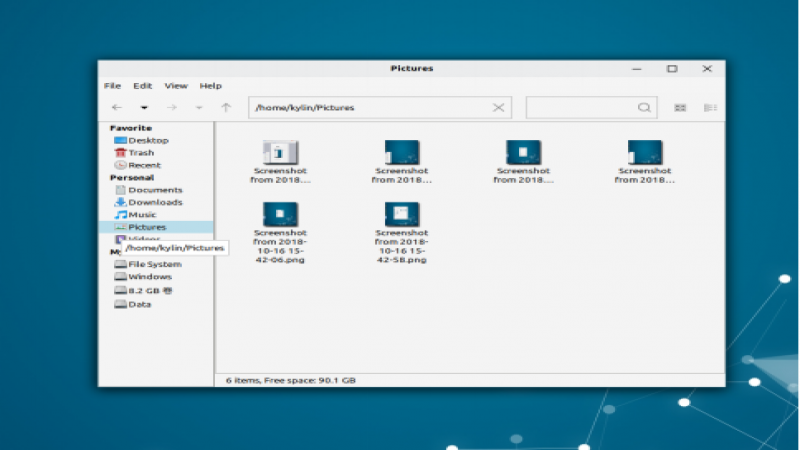This screenshot has width=800, height=450.
Task: Open the File System location
Action: tap(154, 264)
